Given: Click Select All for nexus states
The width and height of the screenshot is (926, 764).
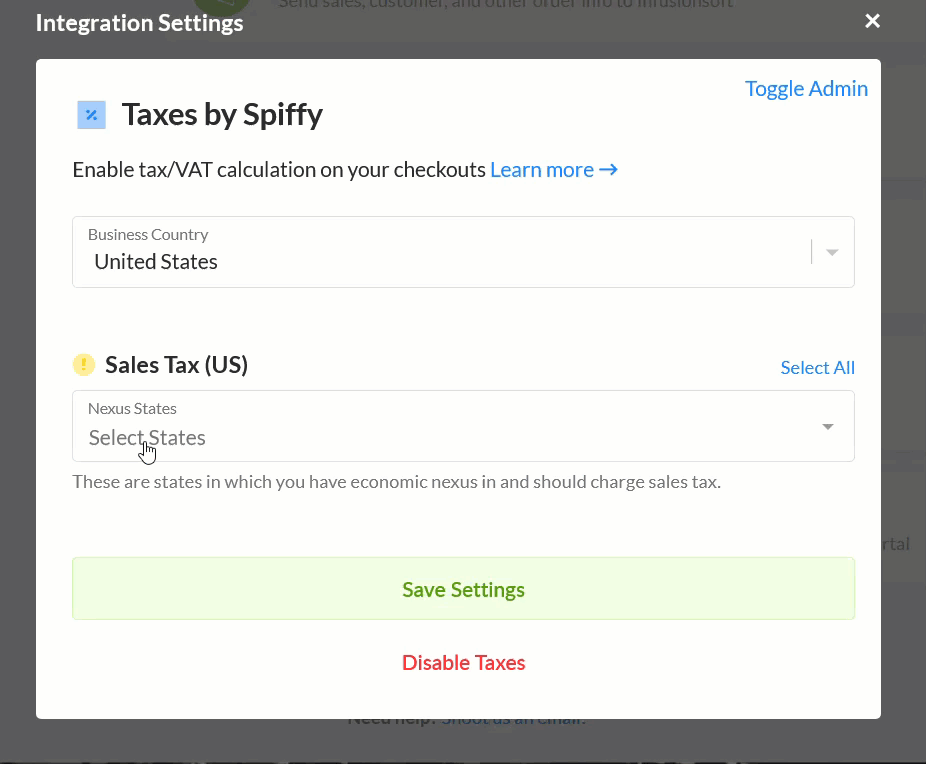Looking at the screenshot, I should [817, 367].
